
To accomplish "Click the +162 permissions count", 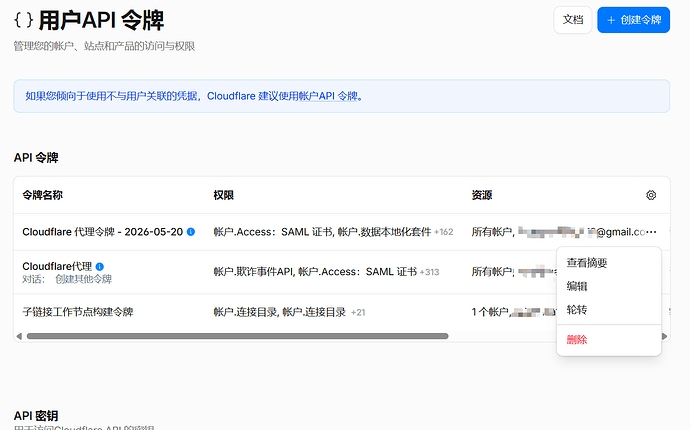I will (444, 232).
